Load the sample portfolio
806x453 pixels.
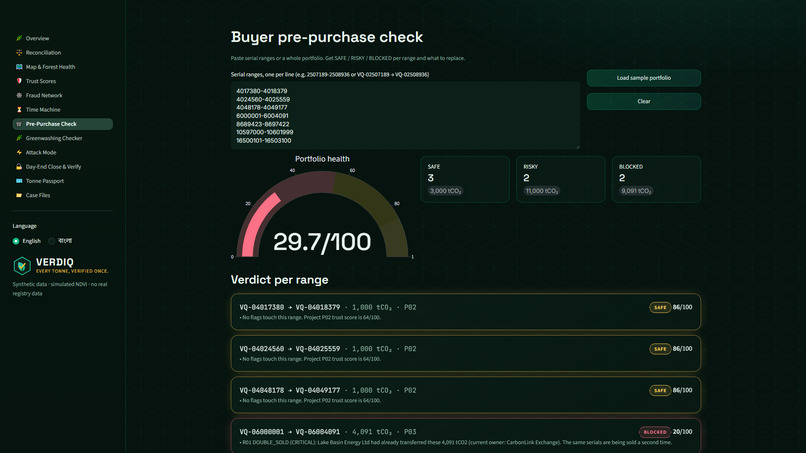pyautogui.click(x=644, y=78)
